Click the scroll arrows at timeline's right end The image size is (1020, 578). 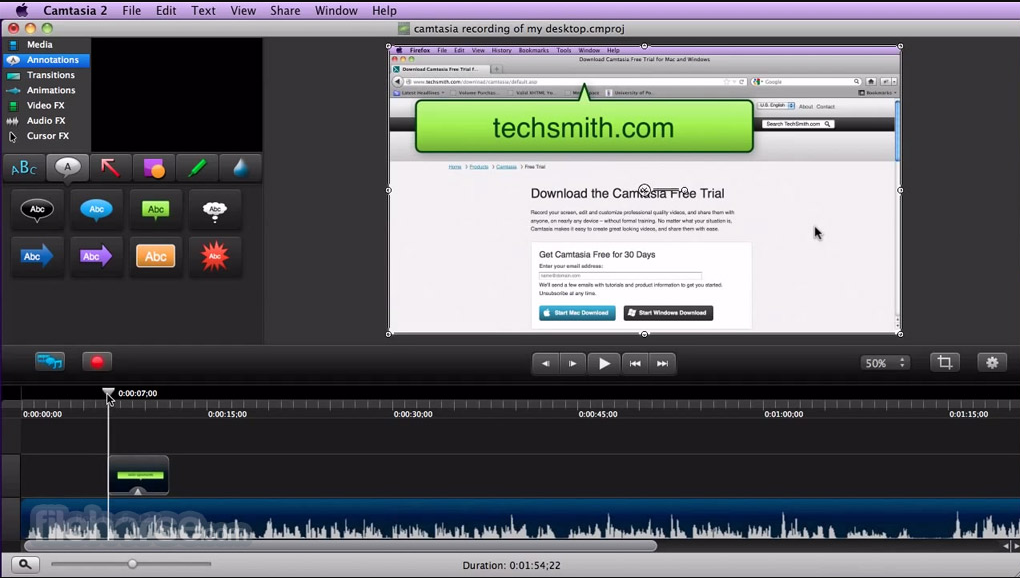click(x=1010, y=546)
